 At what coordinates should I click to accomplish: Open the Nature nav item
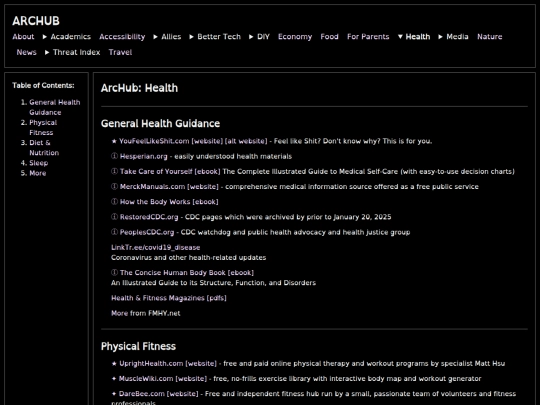[490, 37]
